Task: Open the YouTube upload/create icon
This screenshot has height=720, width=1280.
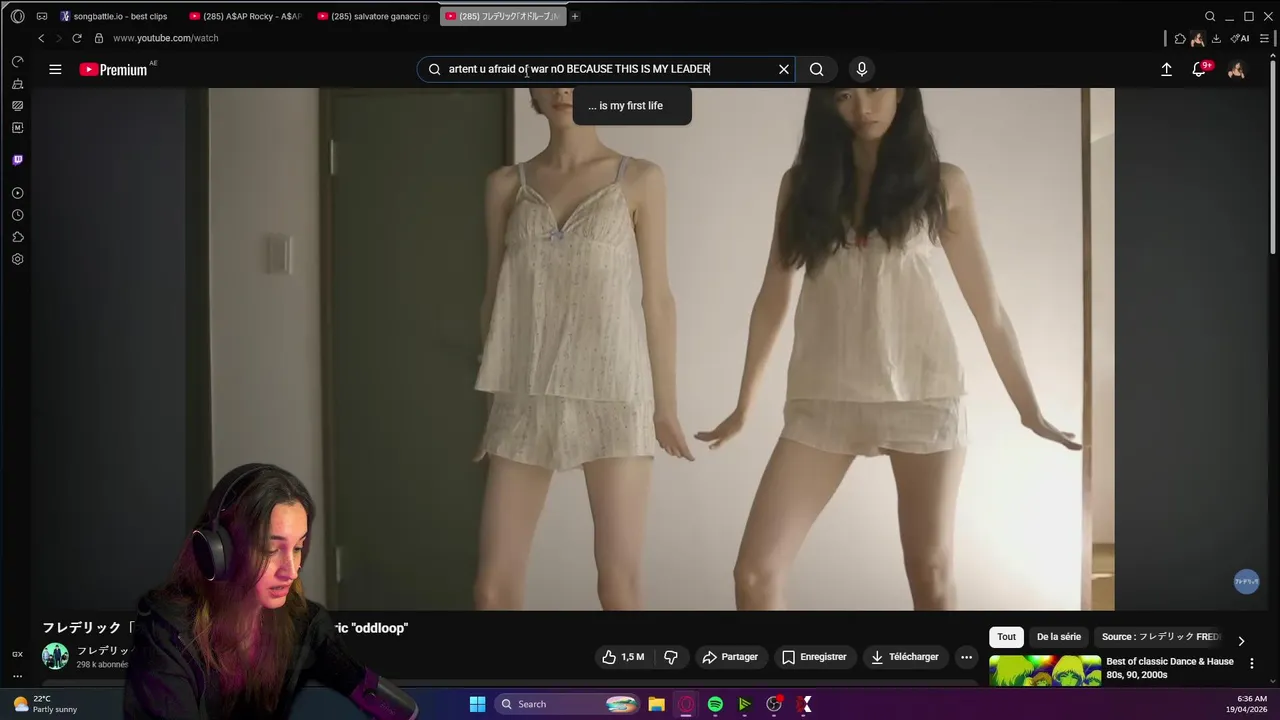Action: click(x=1166, y=69)
